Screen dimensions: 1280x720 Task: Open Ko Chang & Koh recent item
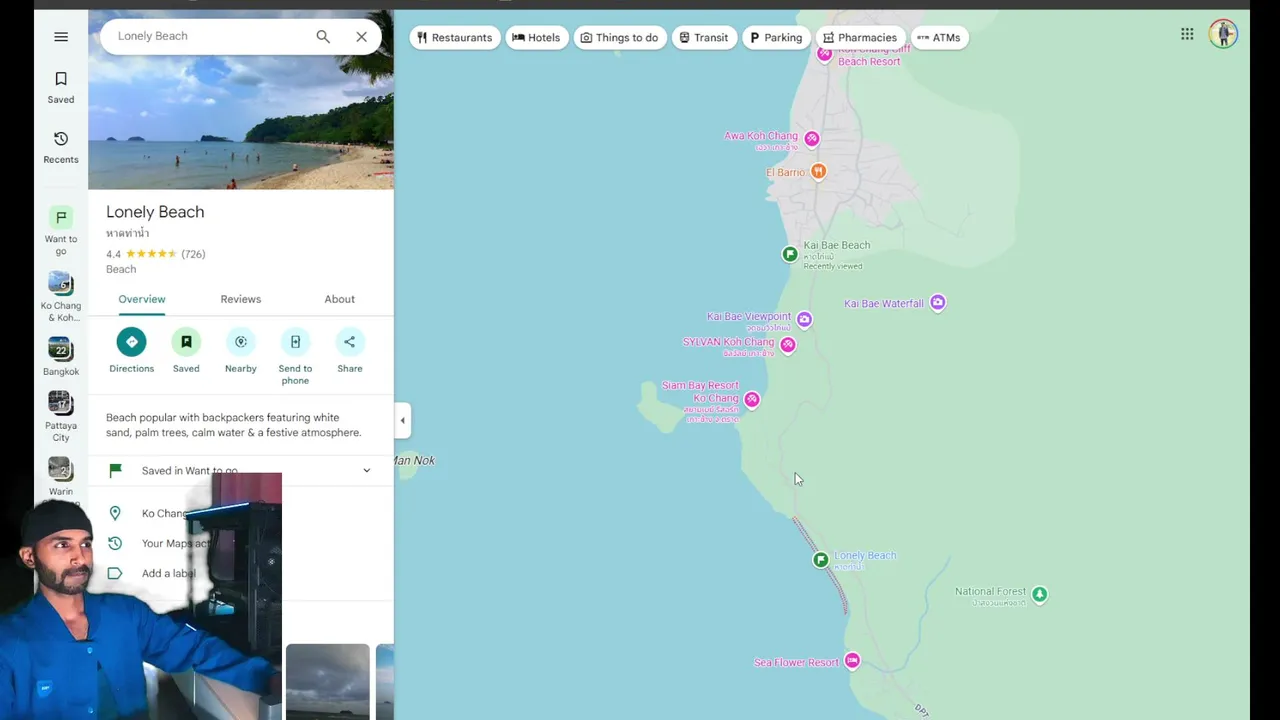(x=61, y=297)
